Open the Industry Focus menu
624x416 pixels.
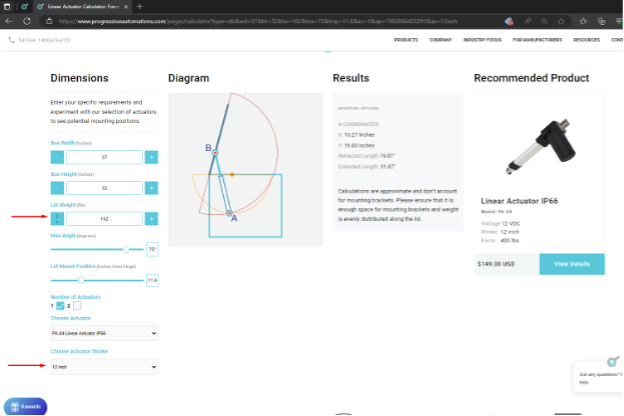482,40
